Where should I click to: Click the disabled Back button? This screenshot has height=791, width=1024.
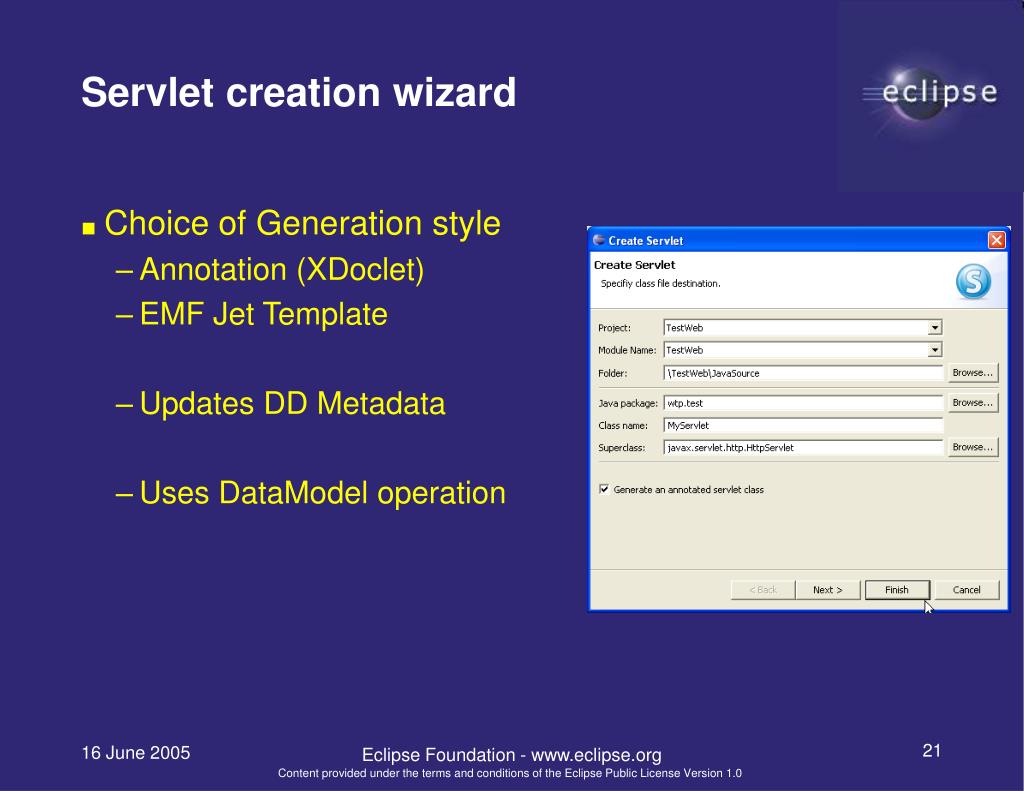click(763, 590)
